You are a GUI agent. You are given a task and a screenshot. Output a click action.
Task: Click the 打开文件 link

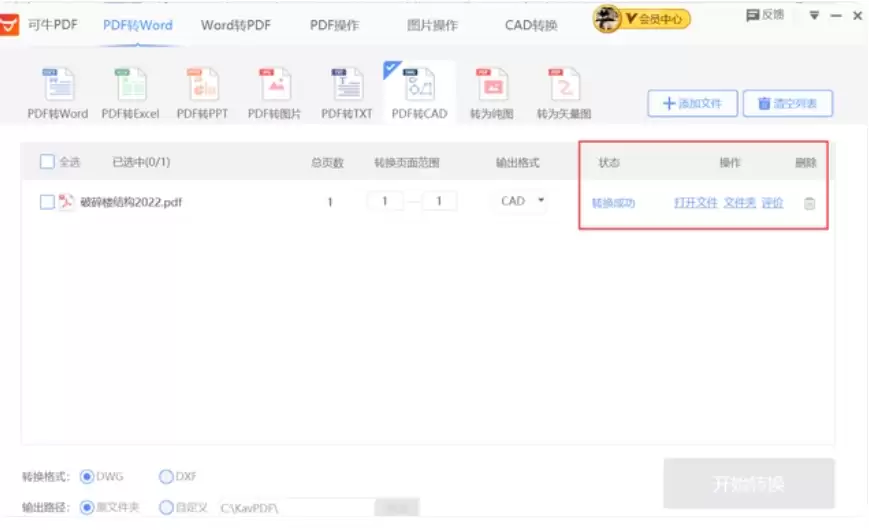tap(695, 203)
